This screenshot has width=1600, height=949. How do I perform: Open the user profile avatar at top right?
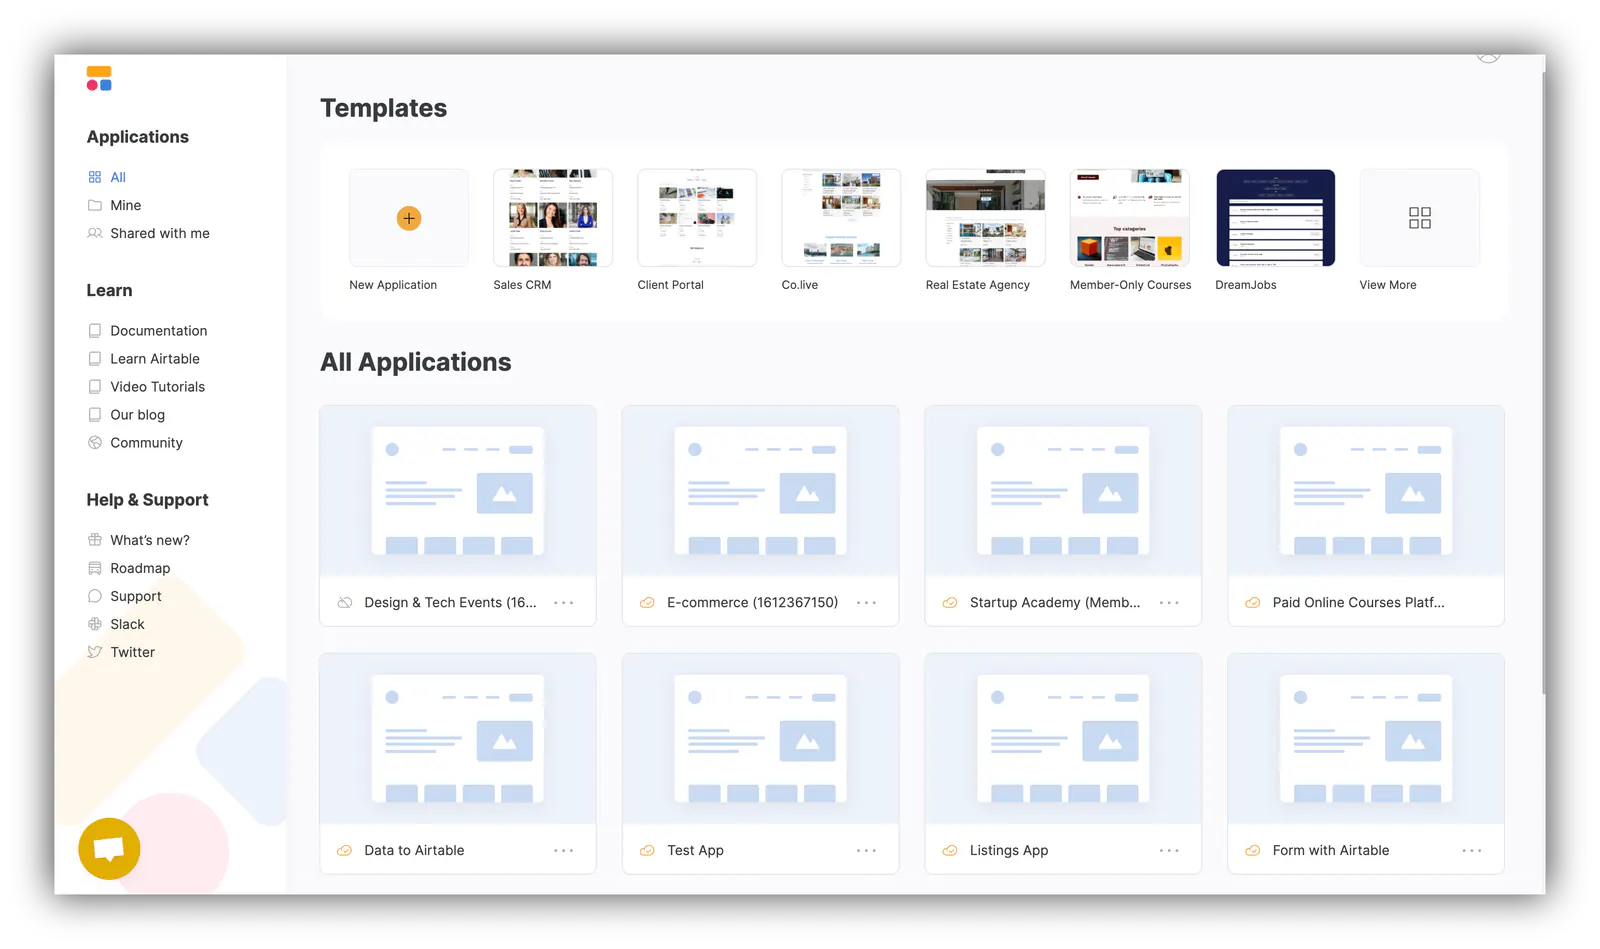click(1489, 56)
